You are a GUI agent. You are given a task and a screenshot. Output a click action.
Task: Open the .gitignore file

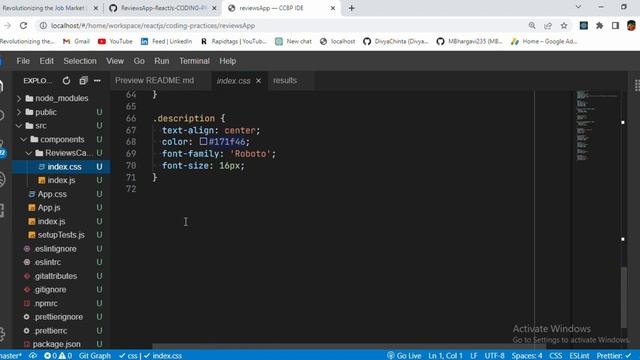tap(50, 289)
